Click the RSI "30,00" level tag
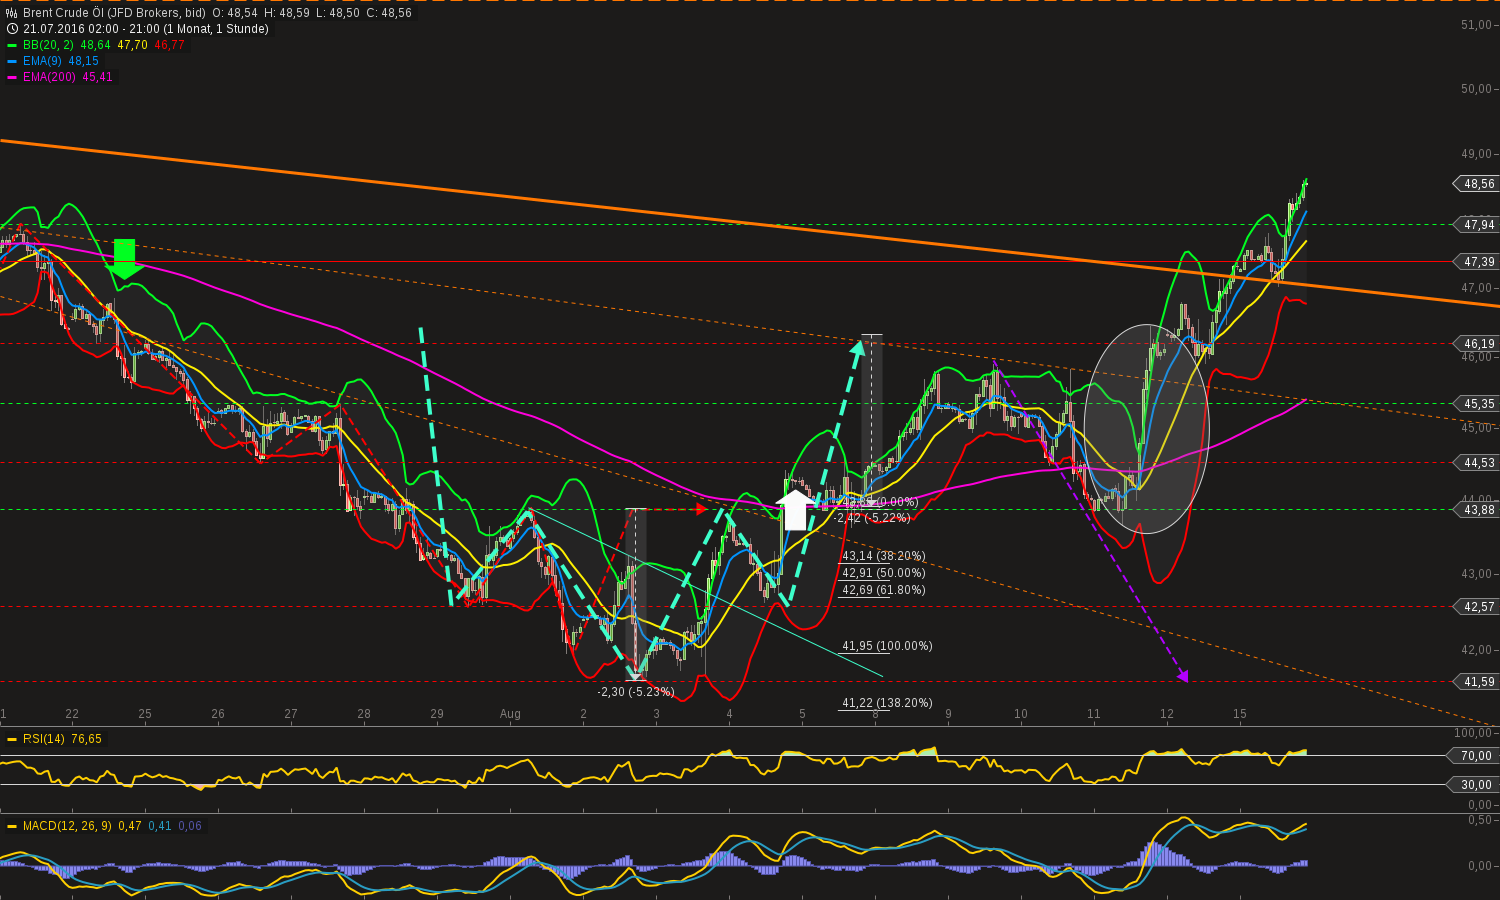 point(1473,785)
